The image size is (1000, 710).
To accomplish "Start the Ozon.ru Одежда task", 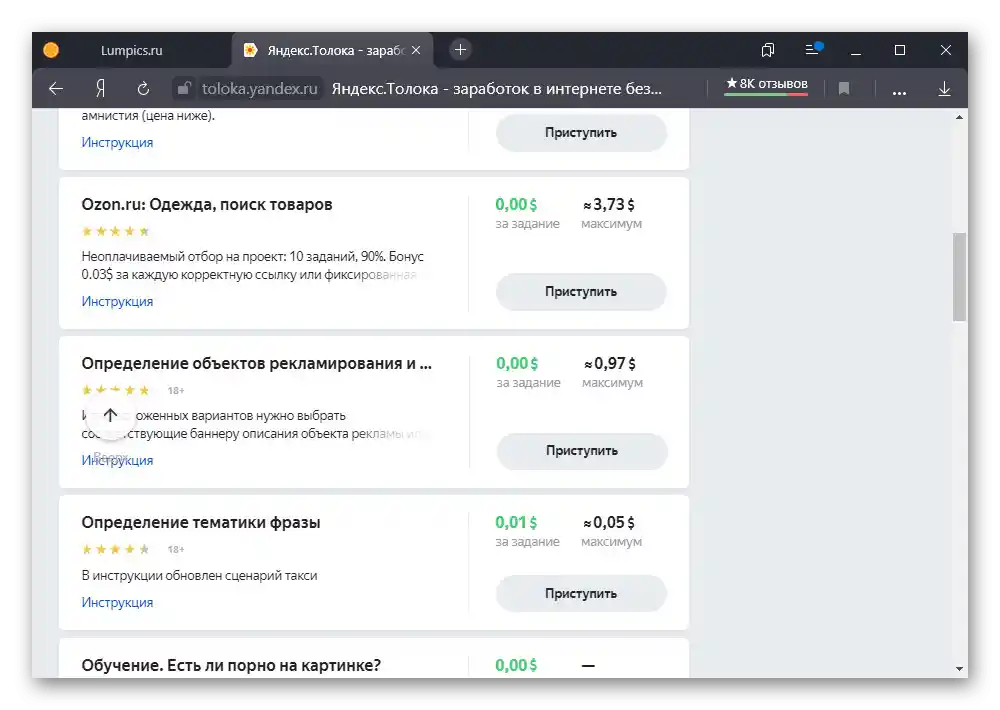I will click(x=581, y=292).
